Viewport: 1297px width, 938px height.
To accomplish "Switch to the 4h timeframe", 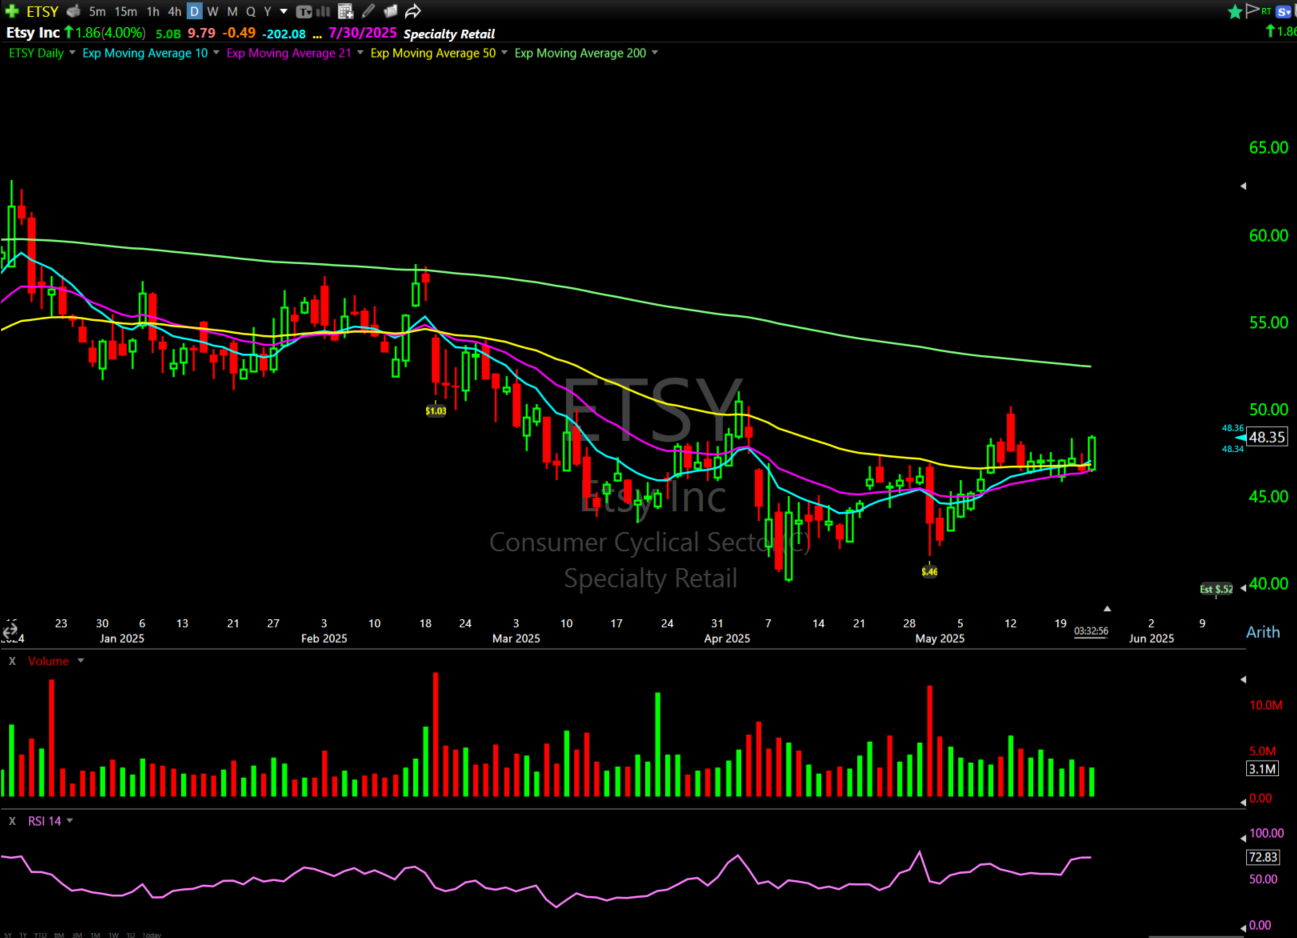I will pyautogui.click(x=174, y=11).
